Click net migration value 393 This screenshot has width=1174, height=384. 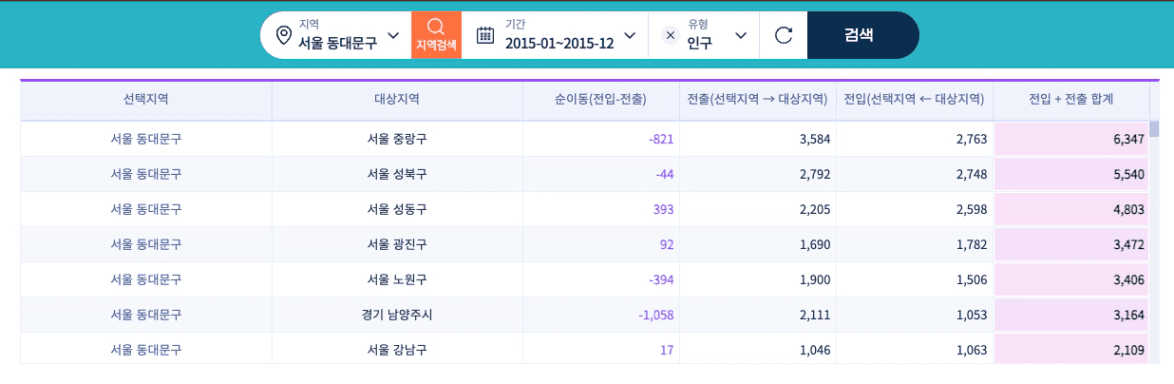click(x=664, y=210)
